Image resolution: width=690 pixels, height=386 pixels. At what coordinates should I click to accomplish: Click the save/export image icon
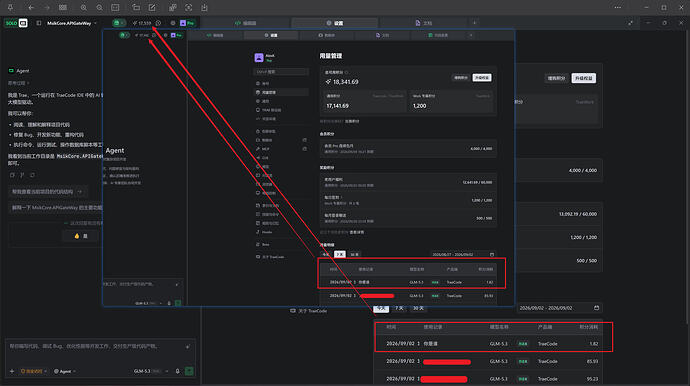(204, 7)
